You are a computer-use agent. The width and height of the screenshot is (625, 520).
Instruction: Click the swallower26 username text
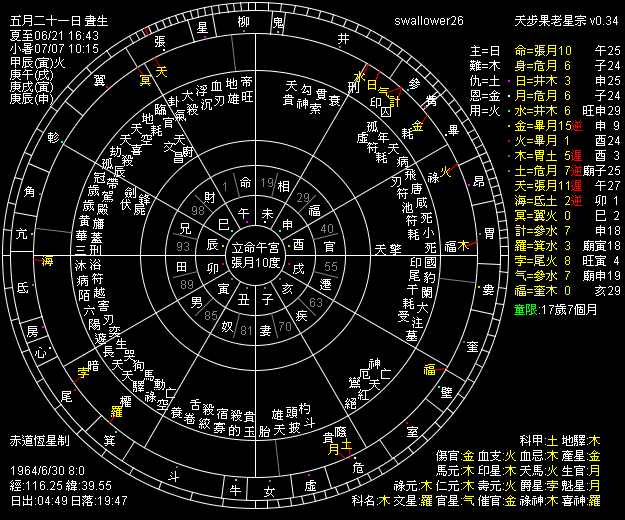click(x=429, y=19)
